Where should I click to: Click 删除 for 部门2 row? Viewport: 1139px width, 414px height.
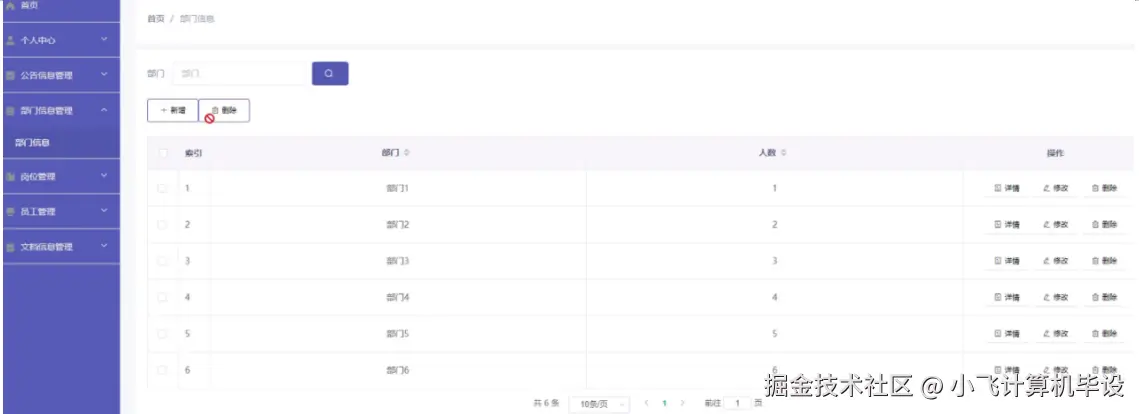coord(1104,224)
